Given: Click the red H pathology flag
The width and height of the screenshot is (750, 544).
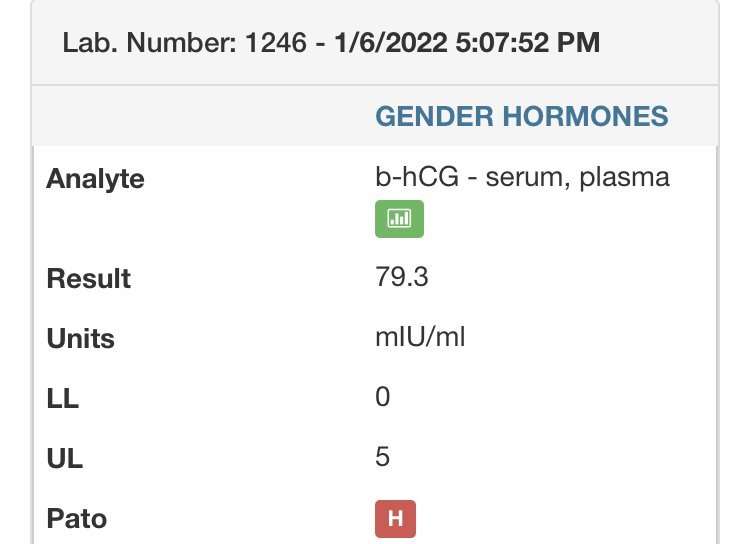Looking at the screenshot, I should pos(395,519).
